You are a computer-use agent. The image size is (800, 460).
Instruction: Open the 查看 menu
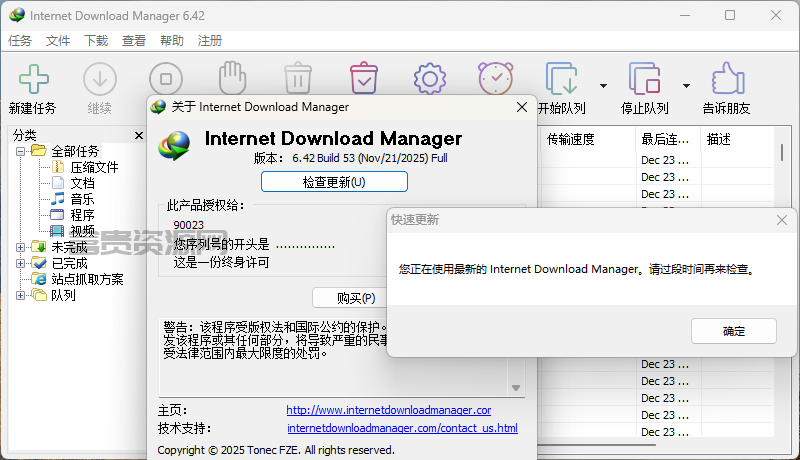(x=134, y=41)
